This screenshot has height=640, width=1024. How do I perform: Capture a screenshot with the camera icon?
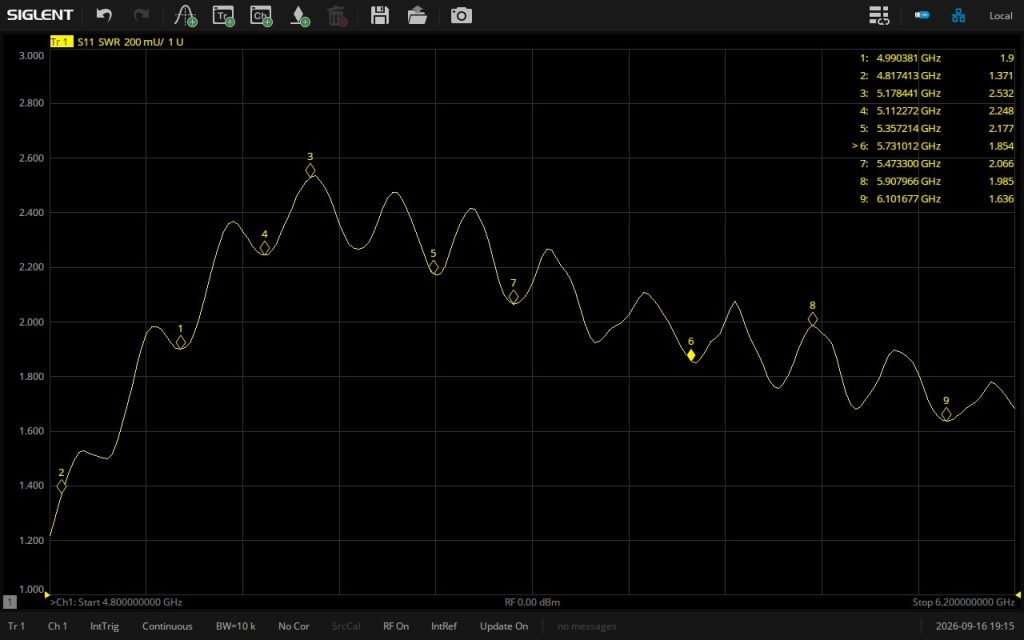click(461, 15)
